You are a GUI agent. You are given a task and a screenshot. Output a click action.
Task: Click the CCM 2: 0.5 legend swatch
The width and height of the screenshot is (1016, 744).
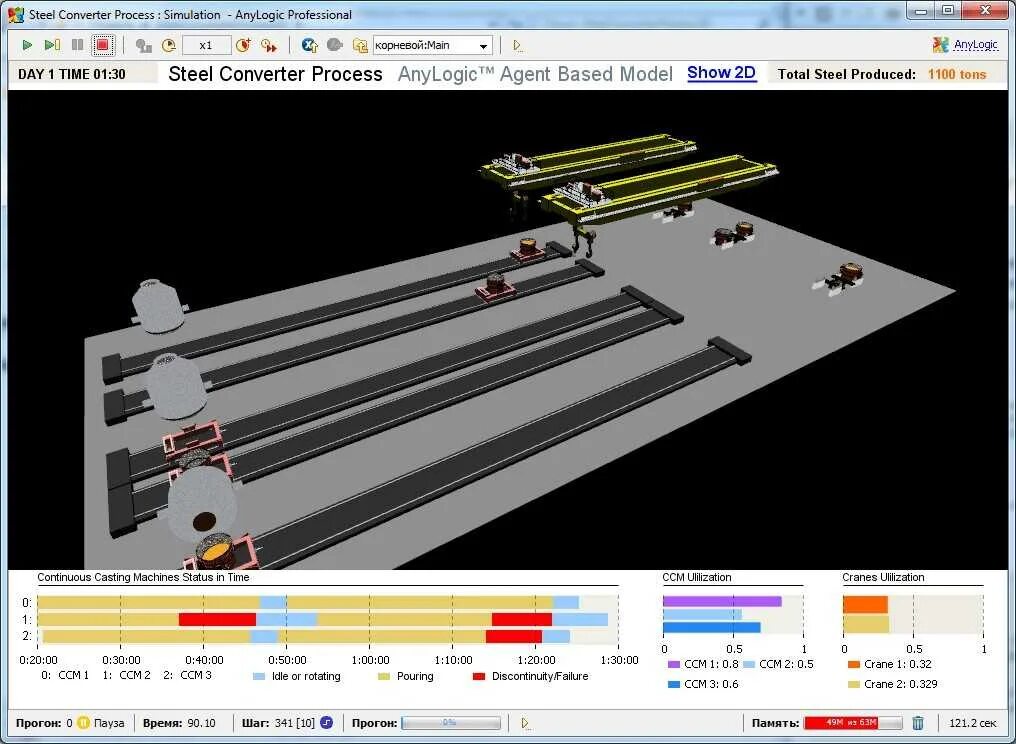click(748, 664)
